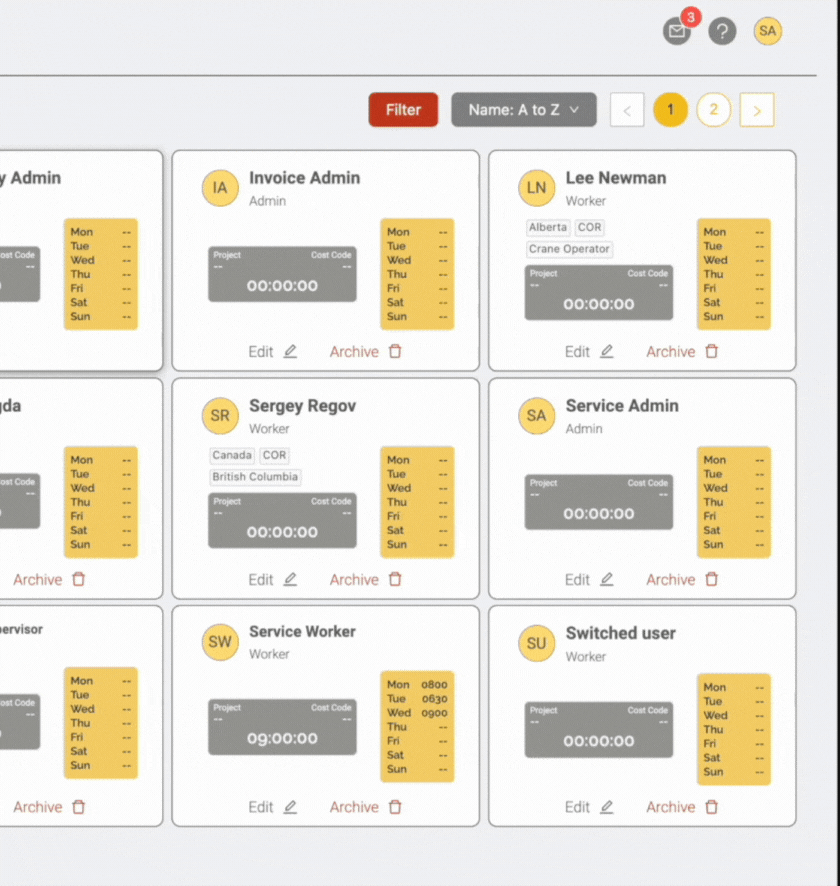Click the Wed 0900 entry on Service Worker schedule
Image resolution: width=840 pixels, height=886 pixels.
[417, 713]
